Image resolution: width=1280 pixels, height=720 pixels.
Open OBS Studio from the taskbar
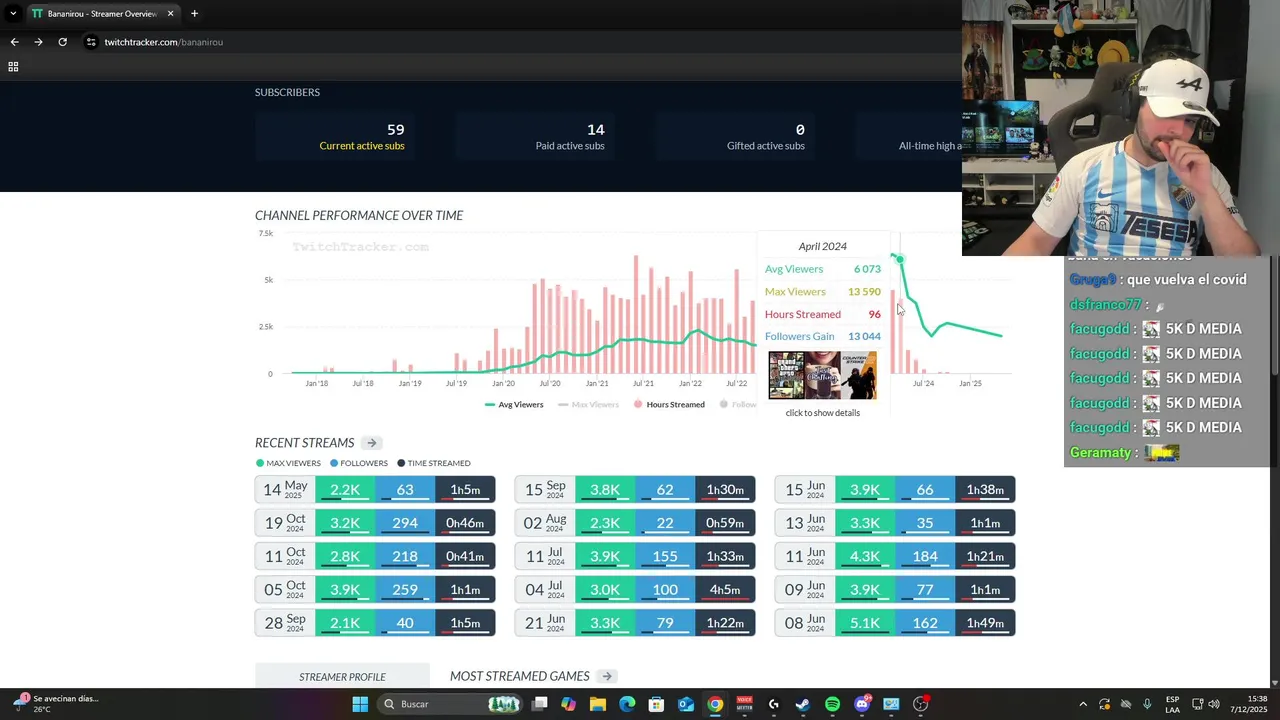[x=921, y=704]
